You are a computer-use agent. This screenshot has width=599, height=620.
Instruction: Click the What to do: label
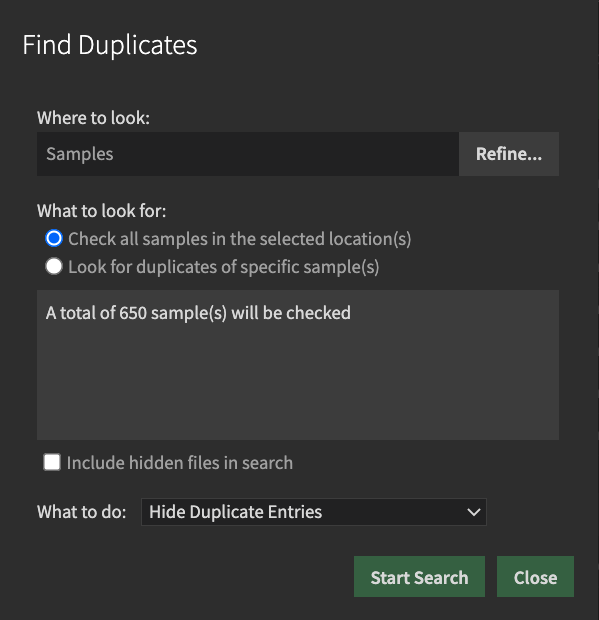pos(82,512)
